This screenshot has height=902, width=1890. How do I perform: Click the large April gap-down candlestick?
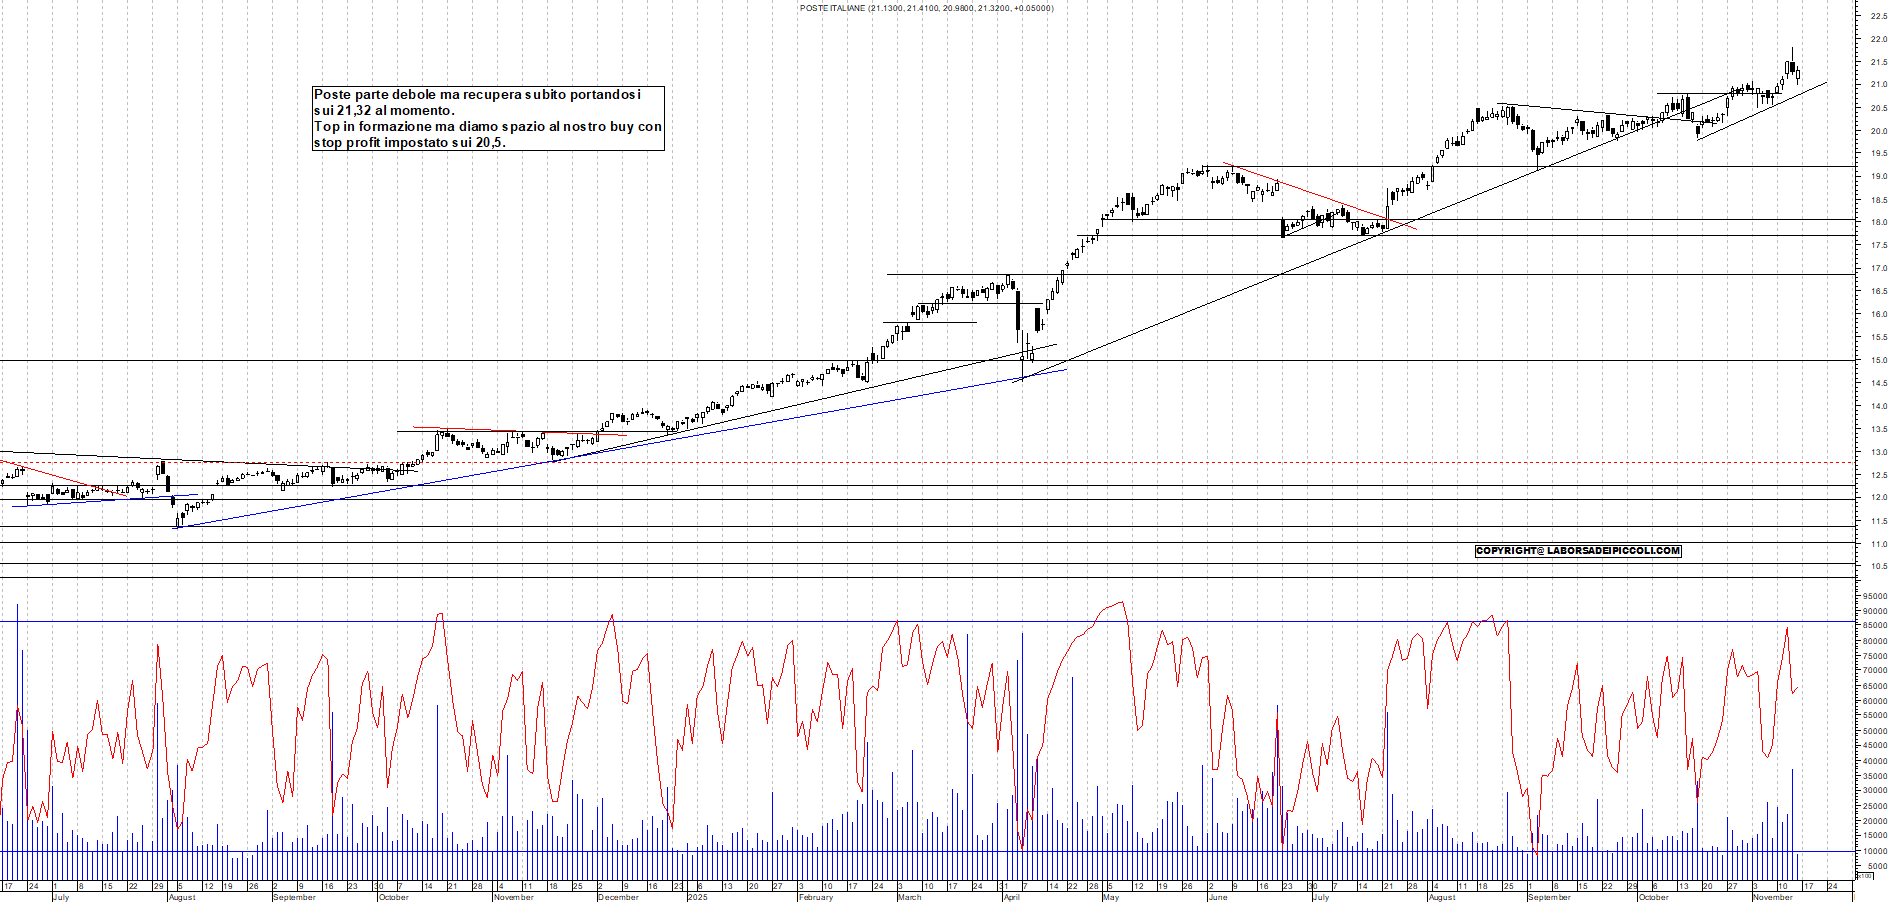[x=1018, y=310]
